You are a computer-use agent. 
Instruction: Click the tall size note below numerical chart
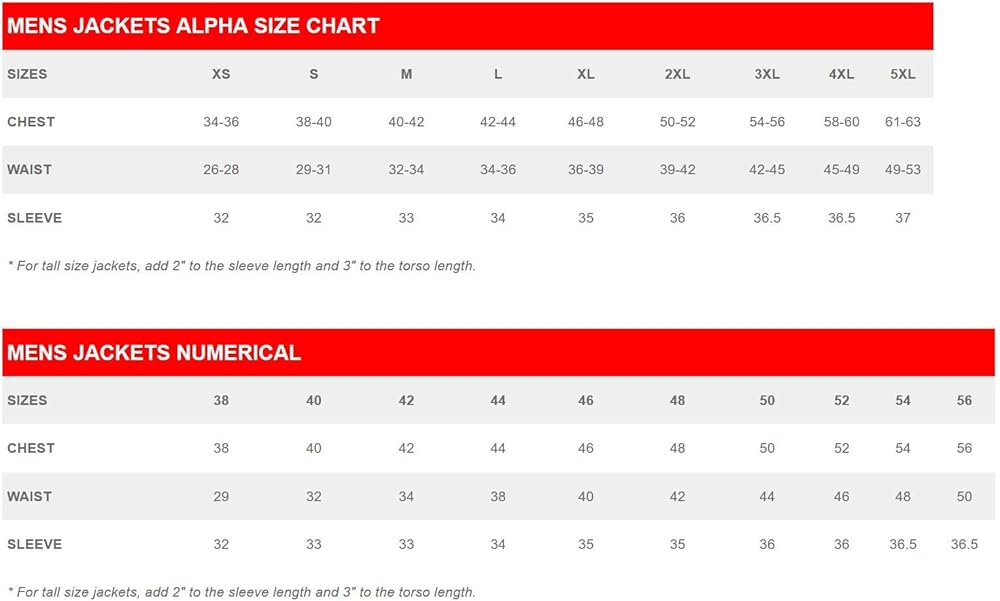click(x=241, y=592)
